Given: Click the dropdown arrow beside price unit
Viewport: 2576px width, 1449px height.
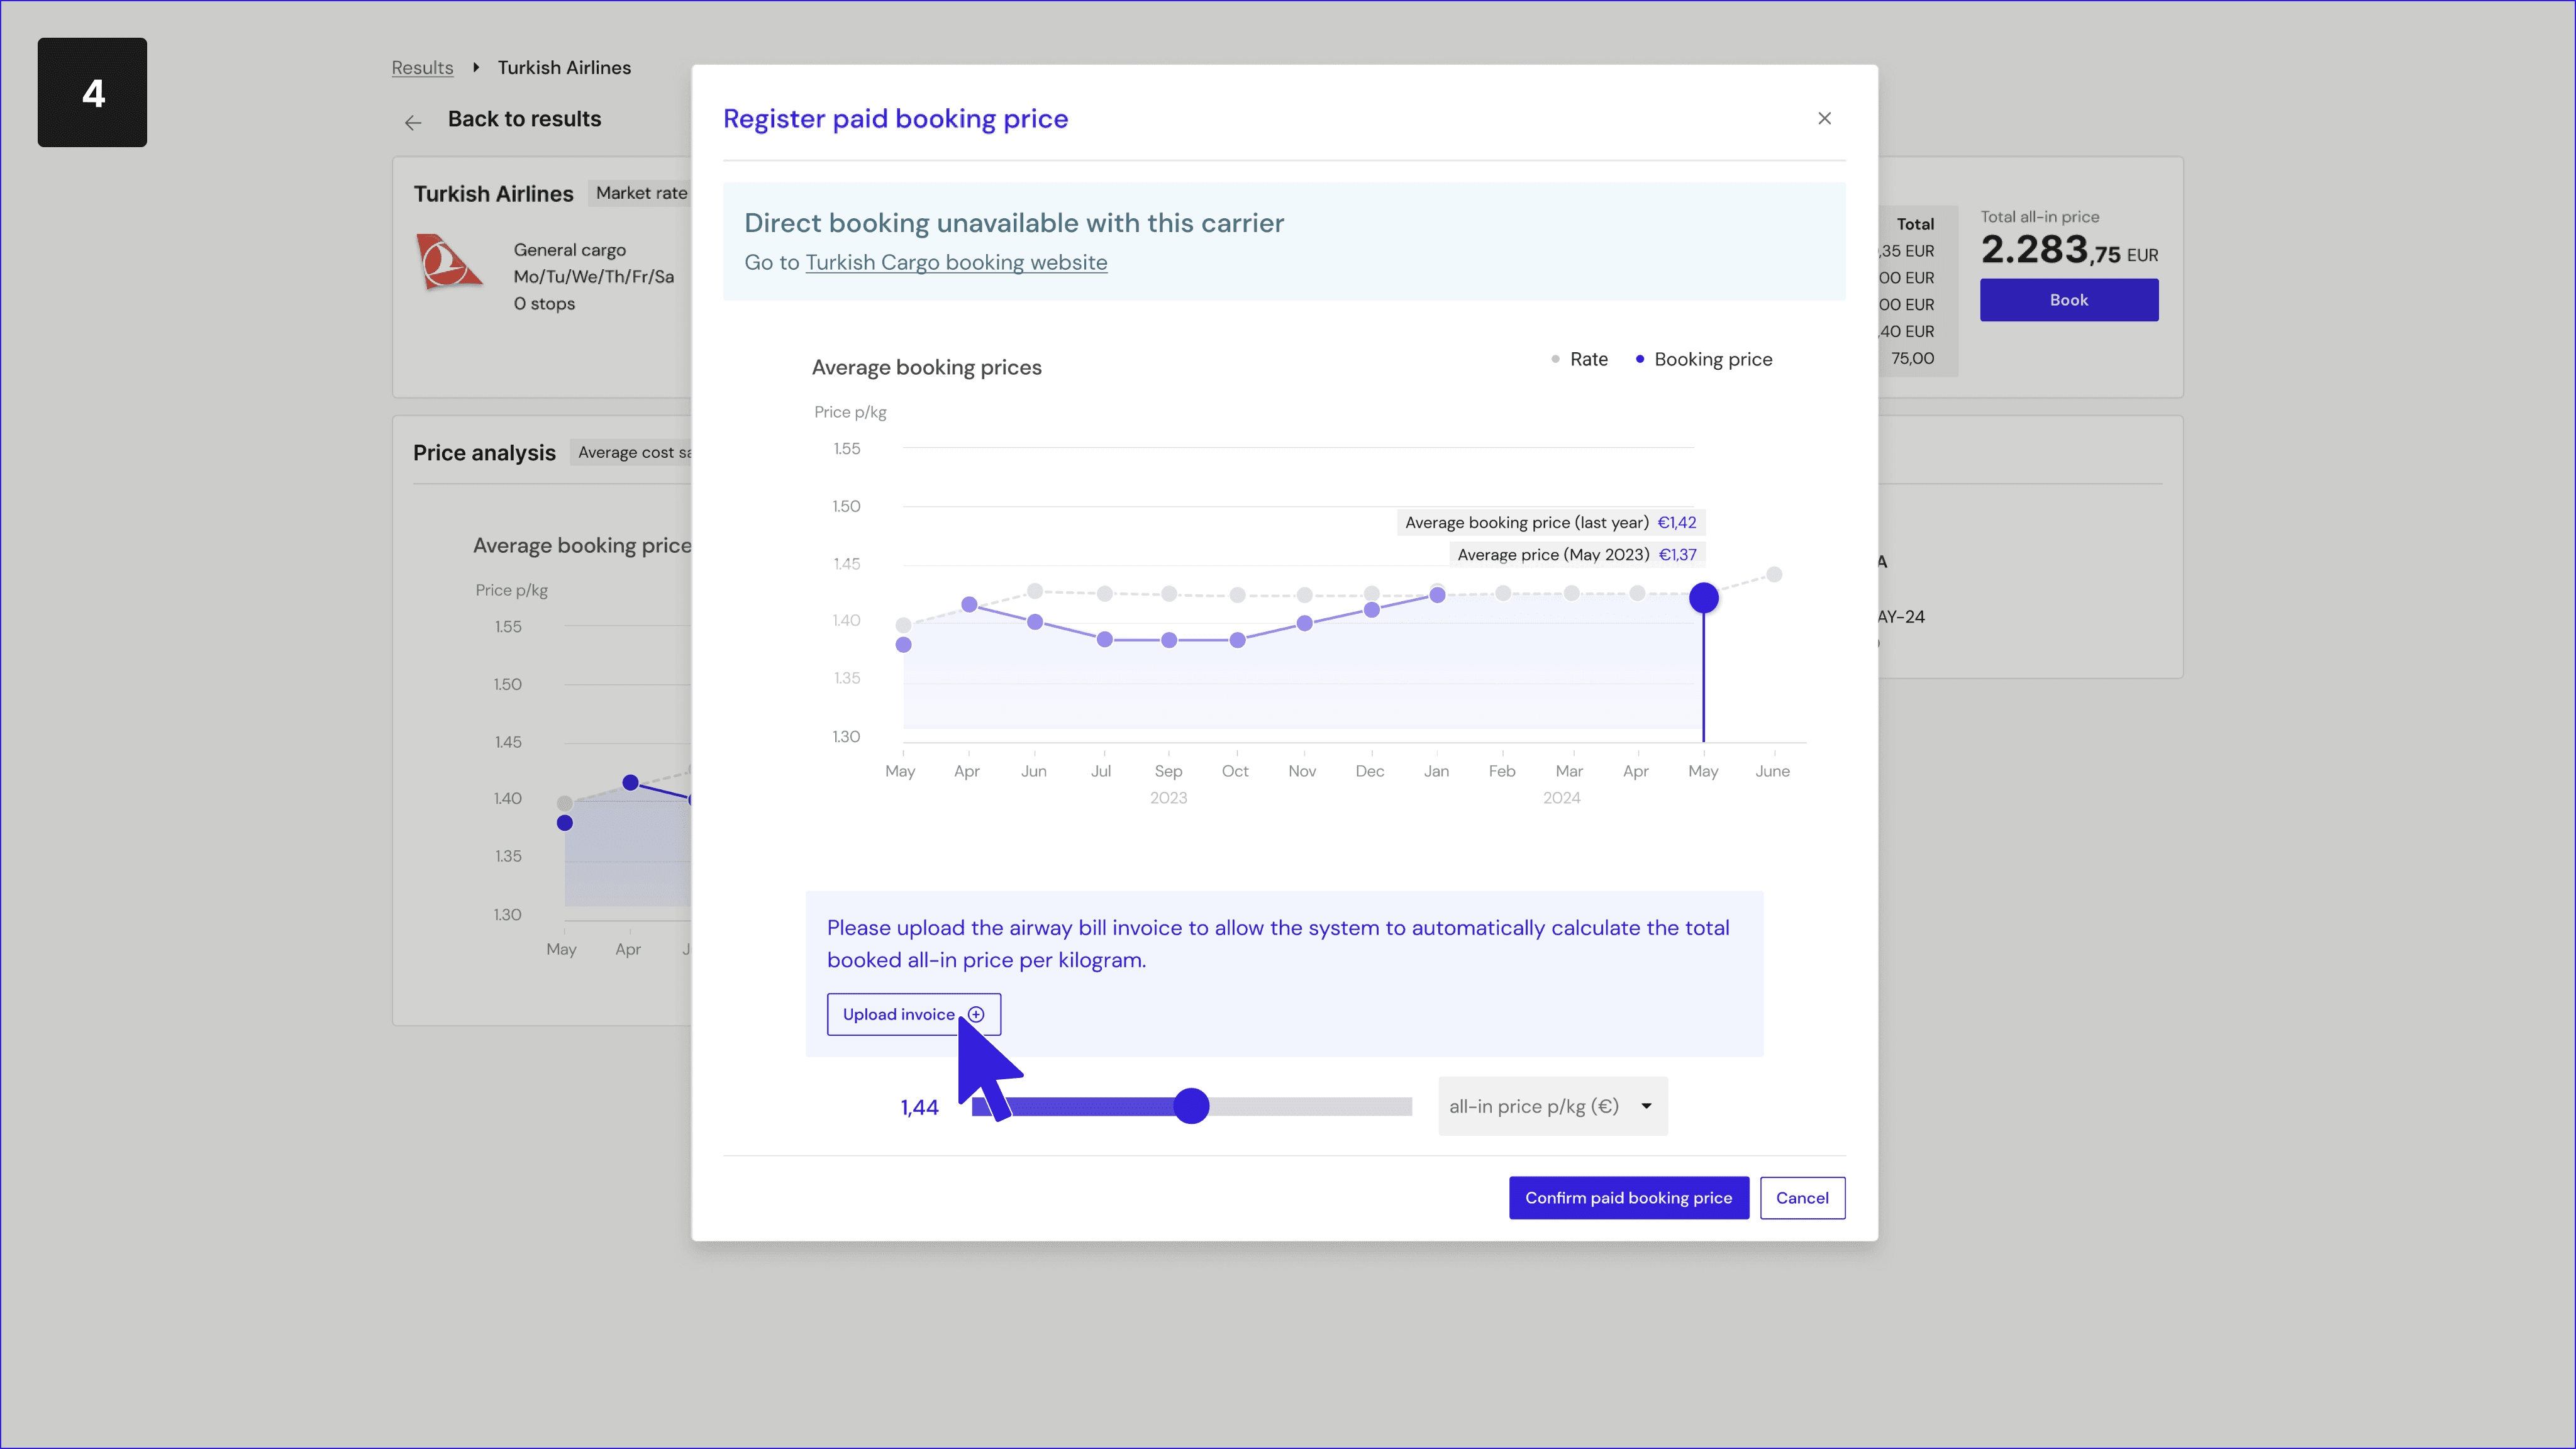Looking at the screenshot, I should 1646,1106.
